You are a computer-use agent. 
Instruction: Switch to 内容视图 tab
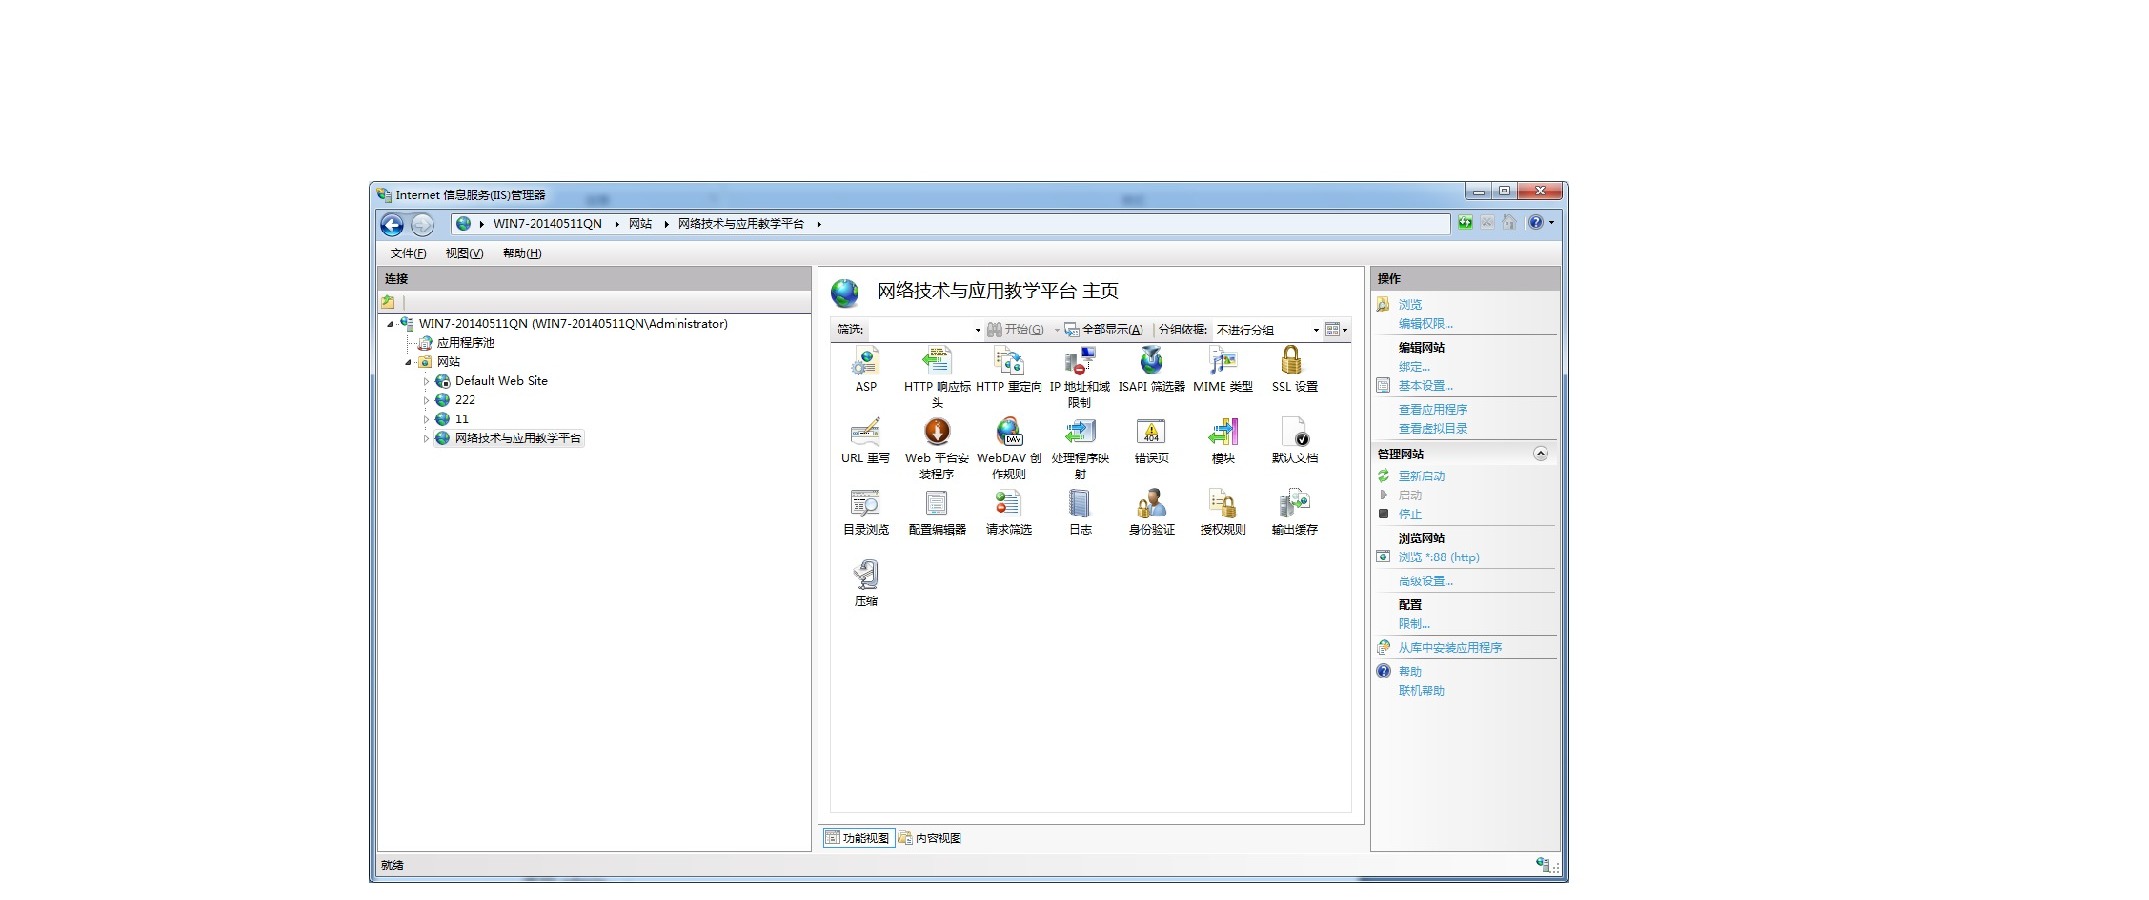[x=930, y=838]
